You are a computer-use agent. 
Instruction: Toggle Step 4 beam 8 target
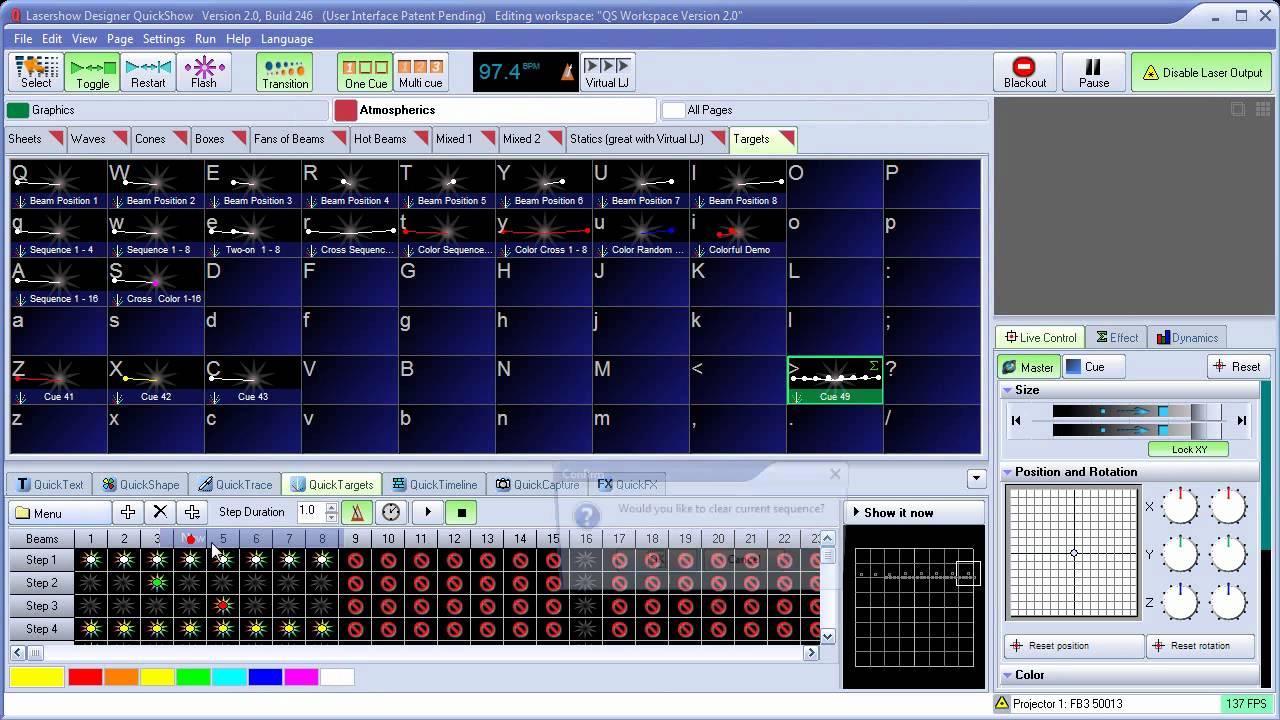(x=322, y=629)
